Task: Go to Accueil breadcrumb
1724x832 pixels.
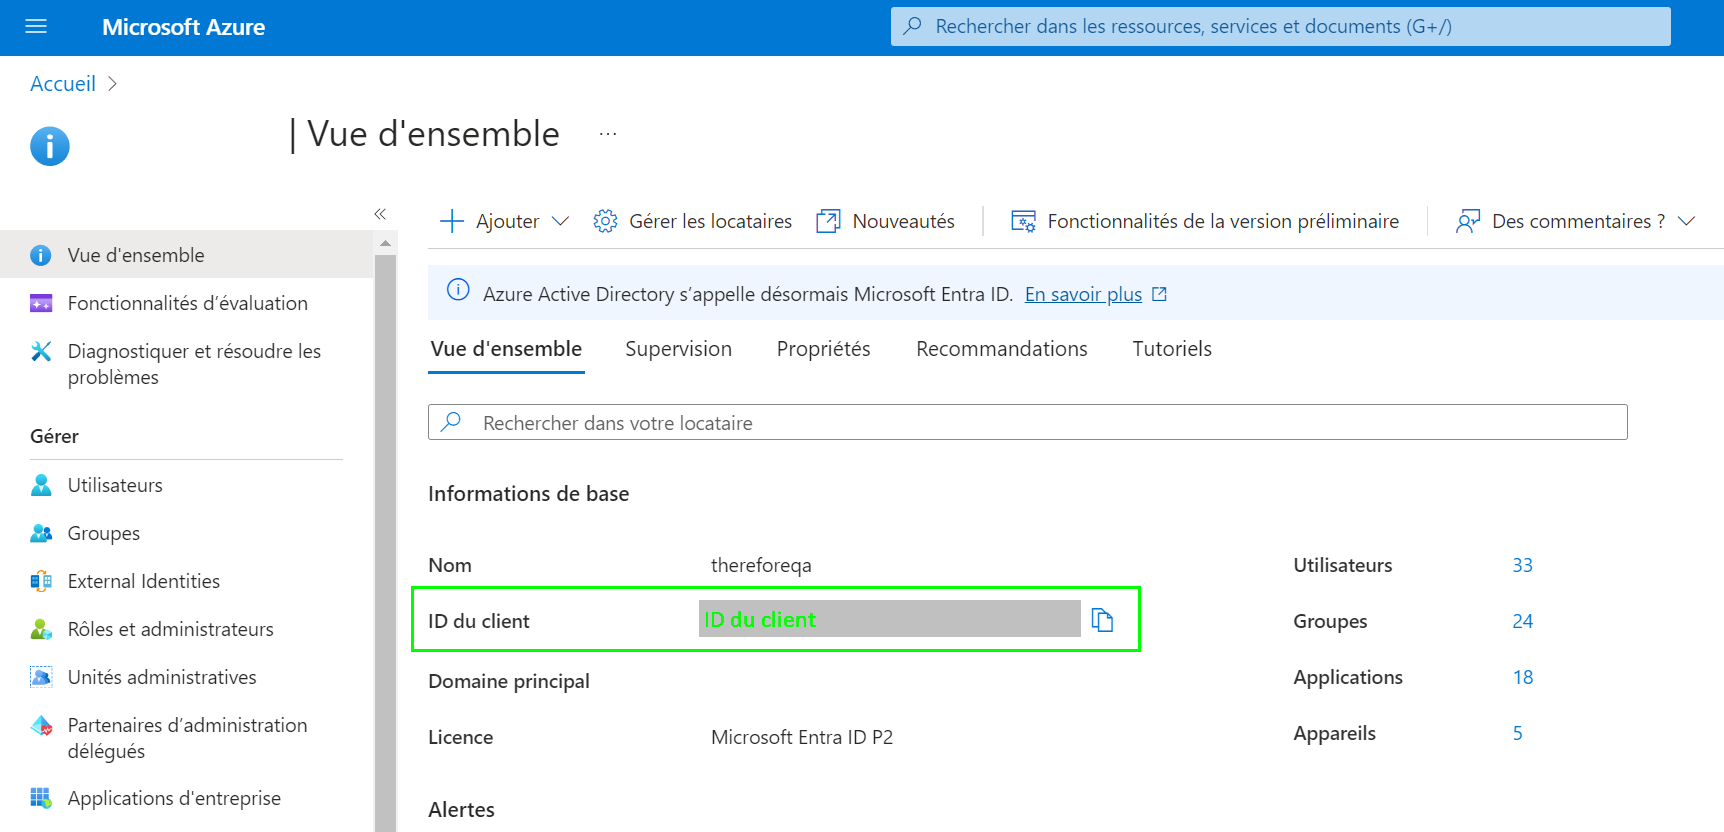Action: (x=63, y=84)
